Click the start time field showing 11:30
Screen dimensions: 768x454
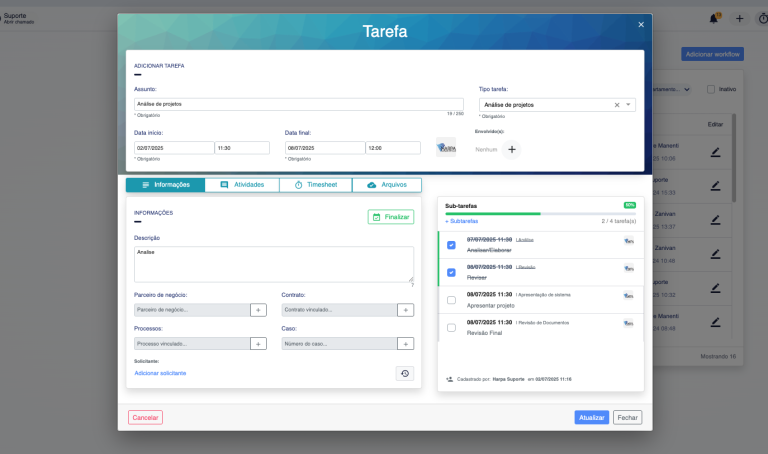(242, 148)
